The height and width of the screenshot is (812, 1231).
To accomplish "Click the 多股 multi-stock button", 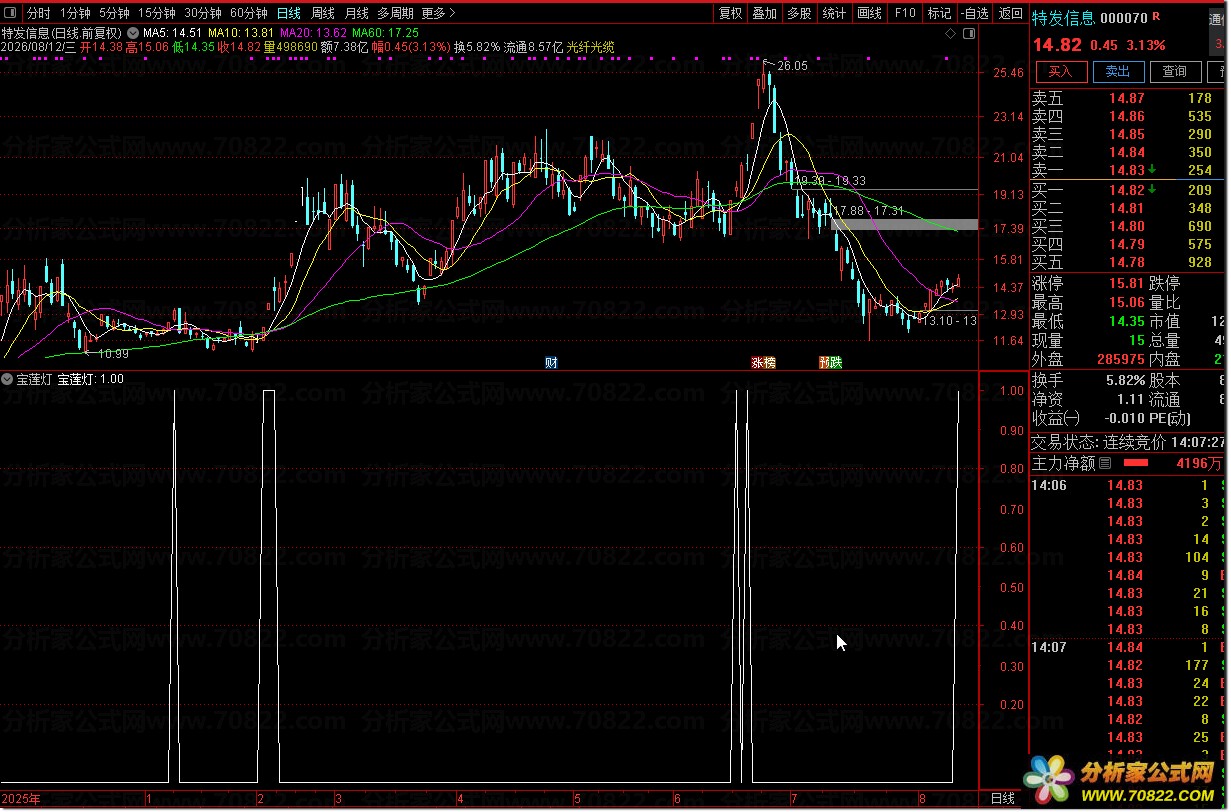I will (x=799, y=13).
